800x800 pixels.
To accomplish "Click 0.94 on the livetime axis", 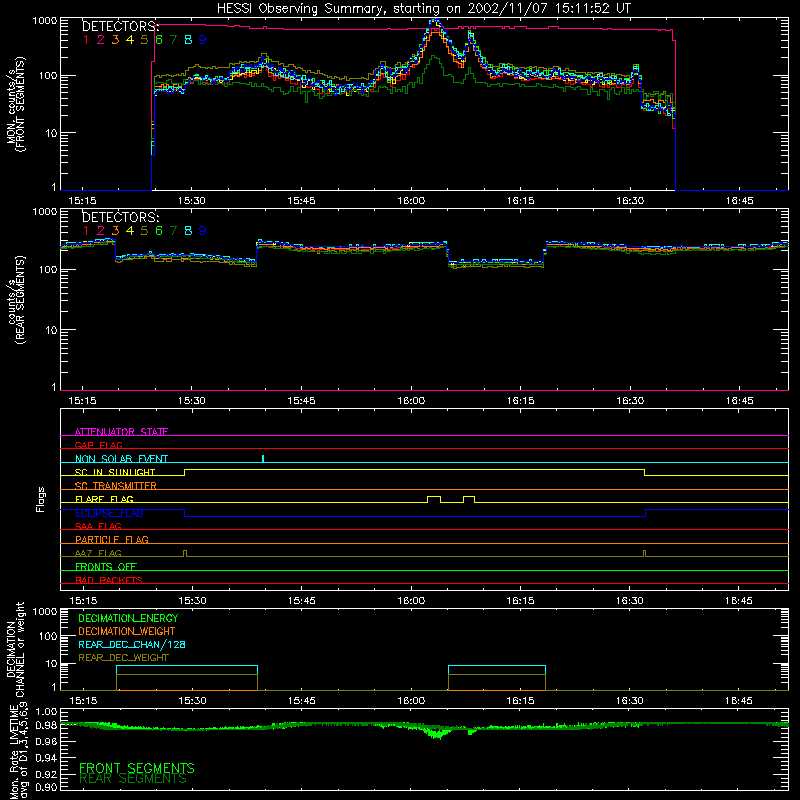I will click(46, 757).
